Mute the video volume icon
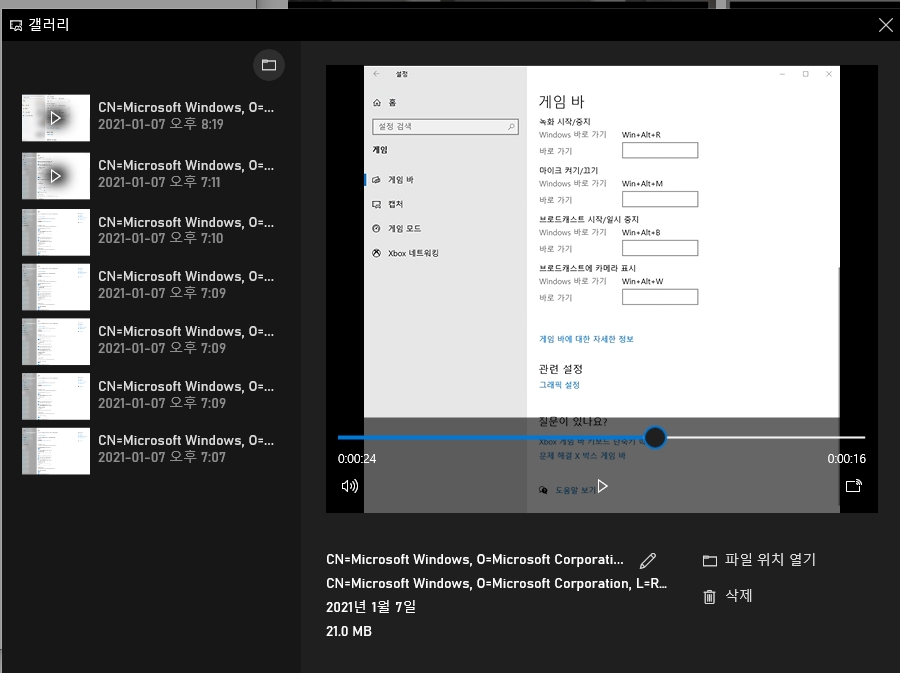Image resolution: width=900 pixels, height=673 pixels. [350, 486]
